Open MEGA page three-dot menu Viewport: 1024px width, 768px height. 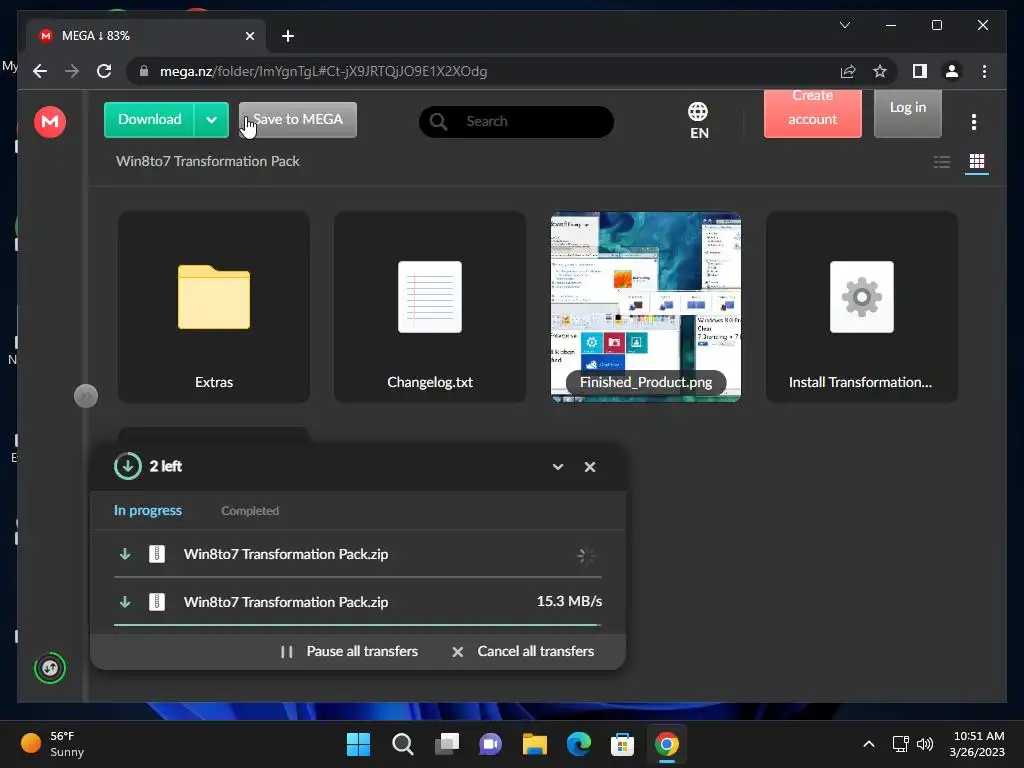pos(973,121)
